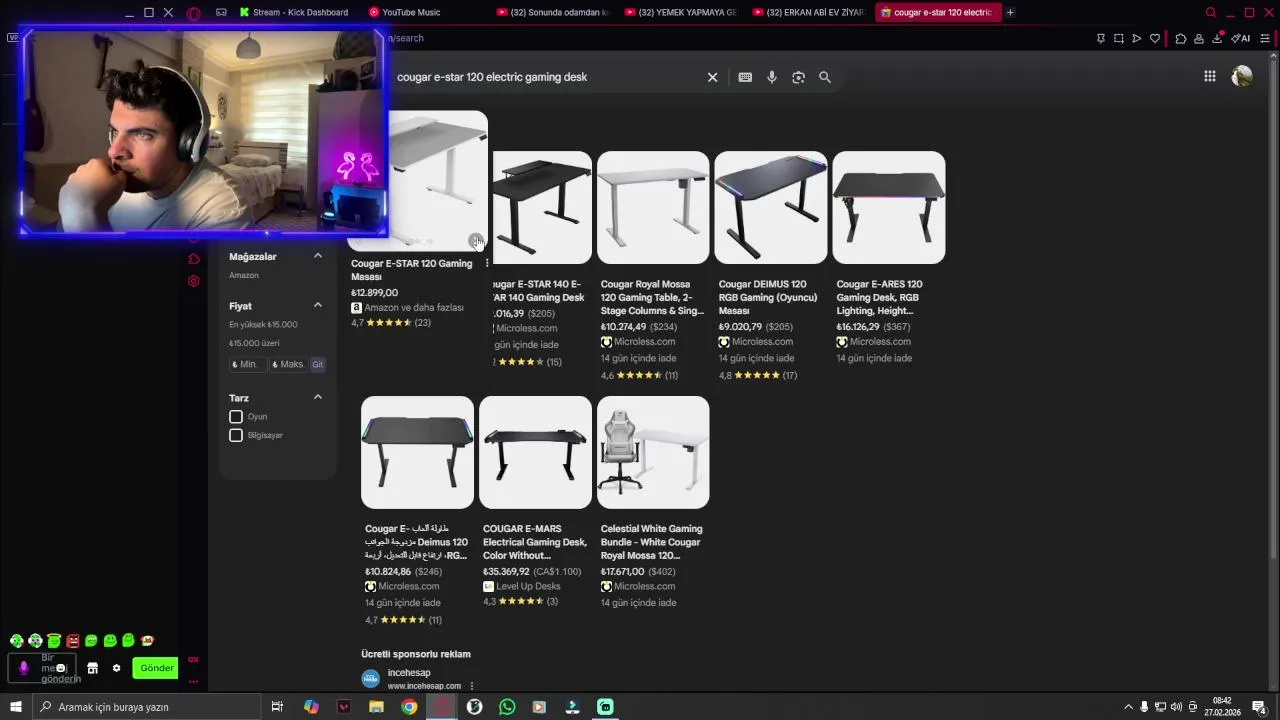Click the ₺12.899,00 price text
Viewport: 1280px width, 720px height.
pos(374,293)
